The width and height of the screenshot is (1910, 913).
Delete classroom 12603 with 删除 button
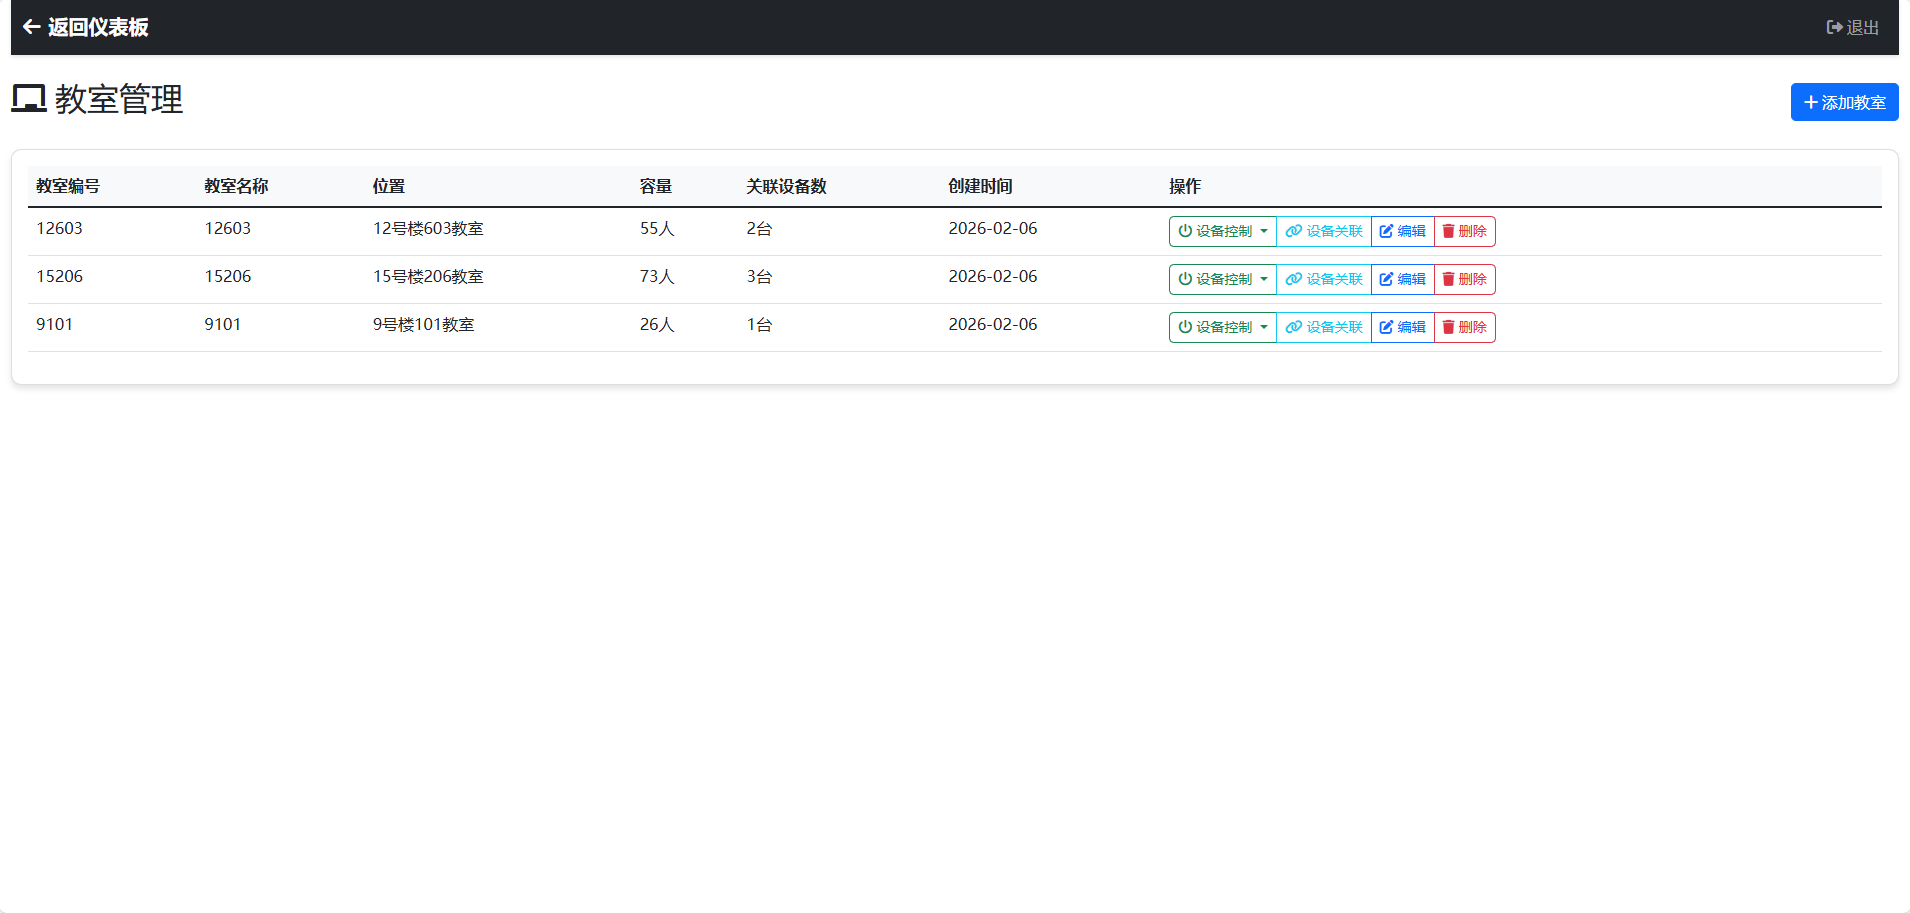pyautogui.click(x=1465, y=231)
